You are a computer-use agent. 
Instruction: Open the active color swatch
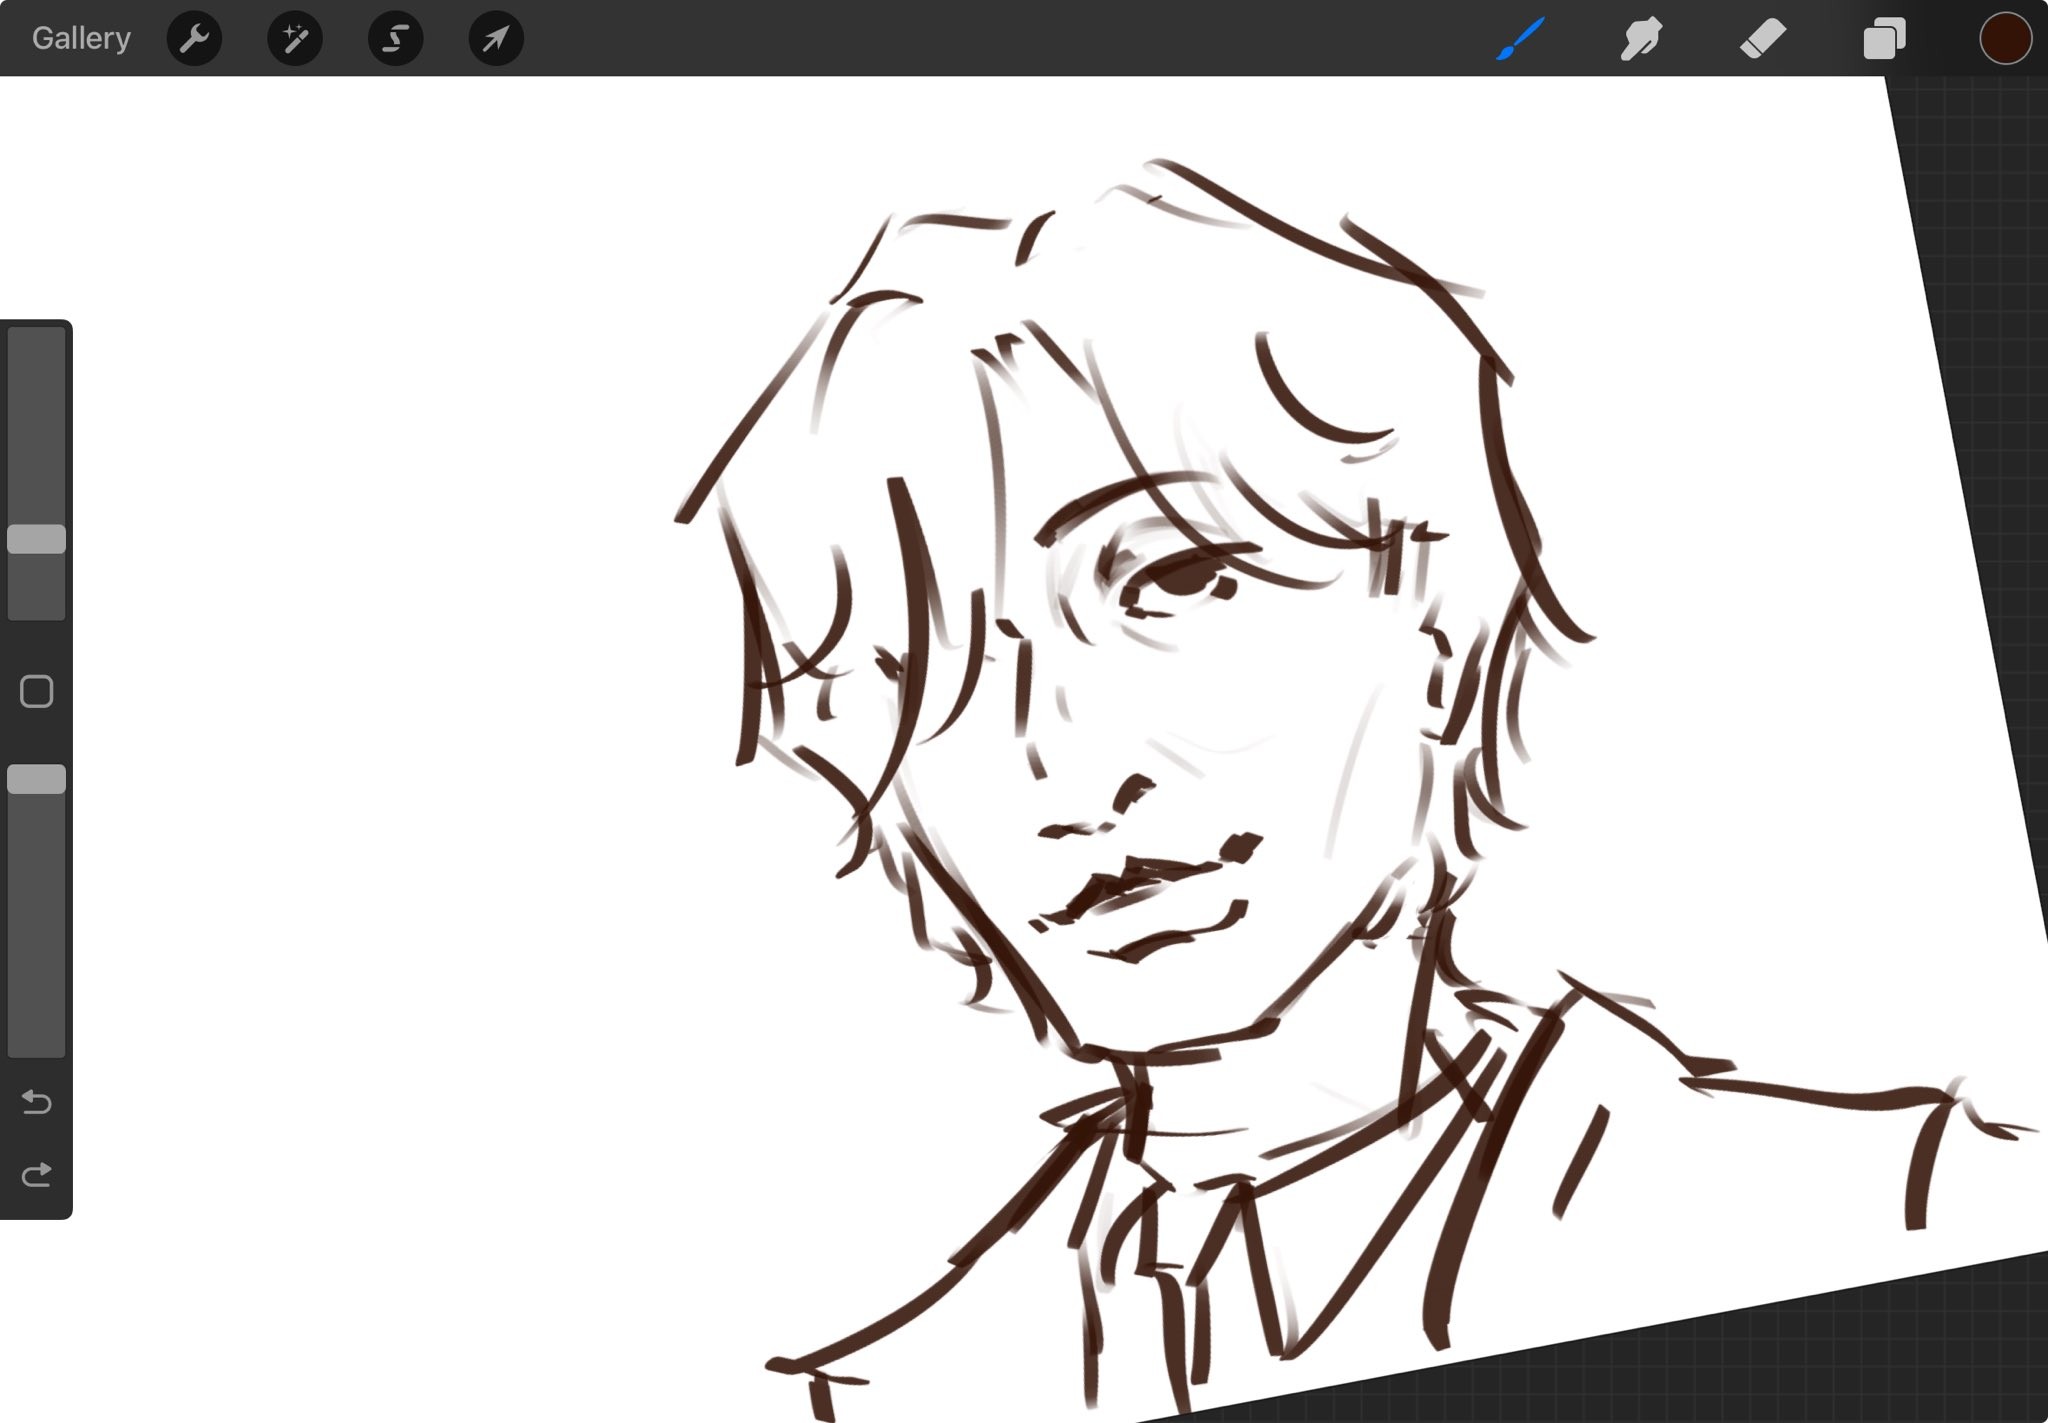pyautogui.click(x=2005, y=39)
